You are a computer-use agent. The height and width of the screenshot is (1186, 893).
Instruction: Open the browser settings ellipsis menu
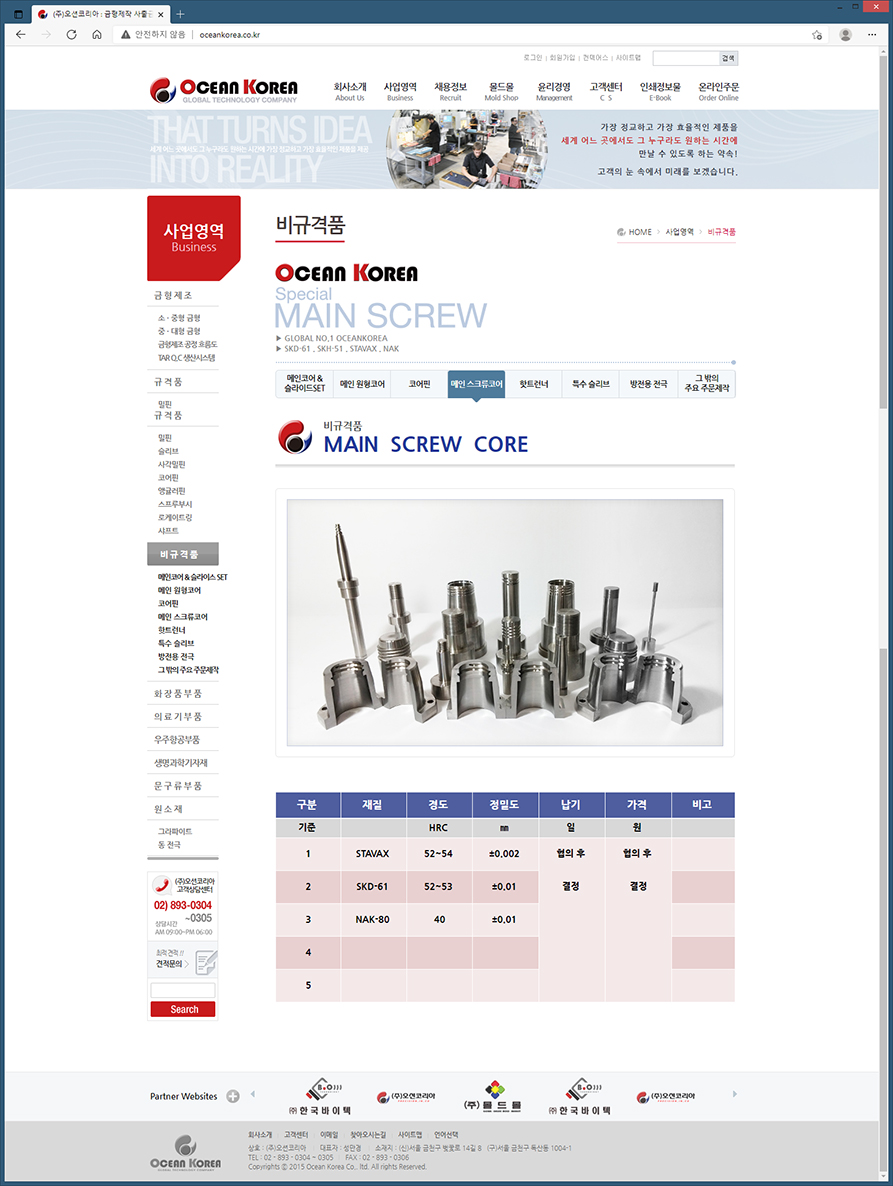[x=873, y=34]
